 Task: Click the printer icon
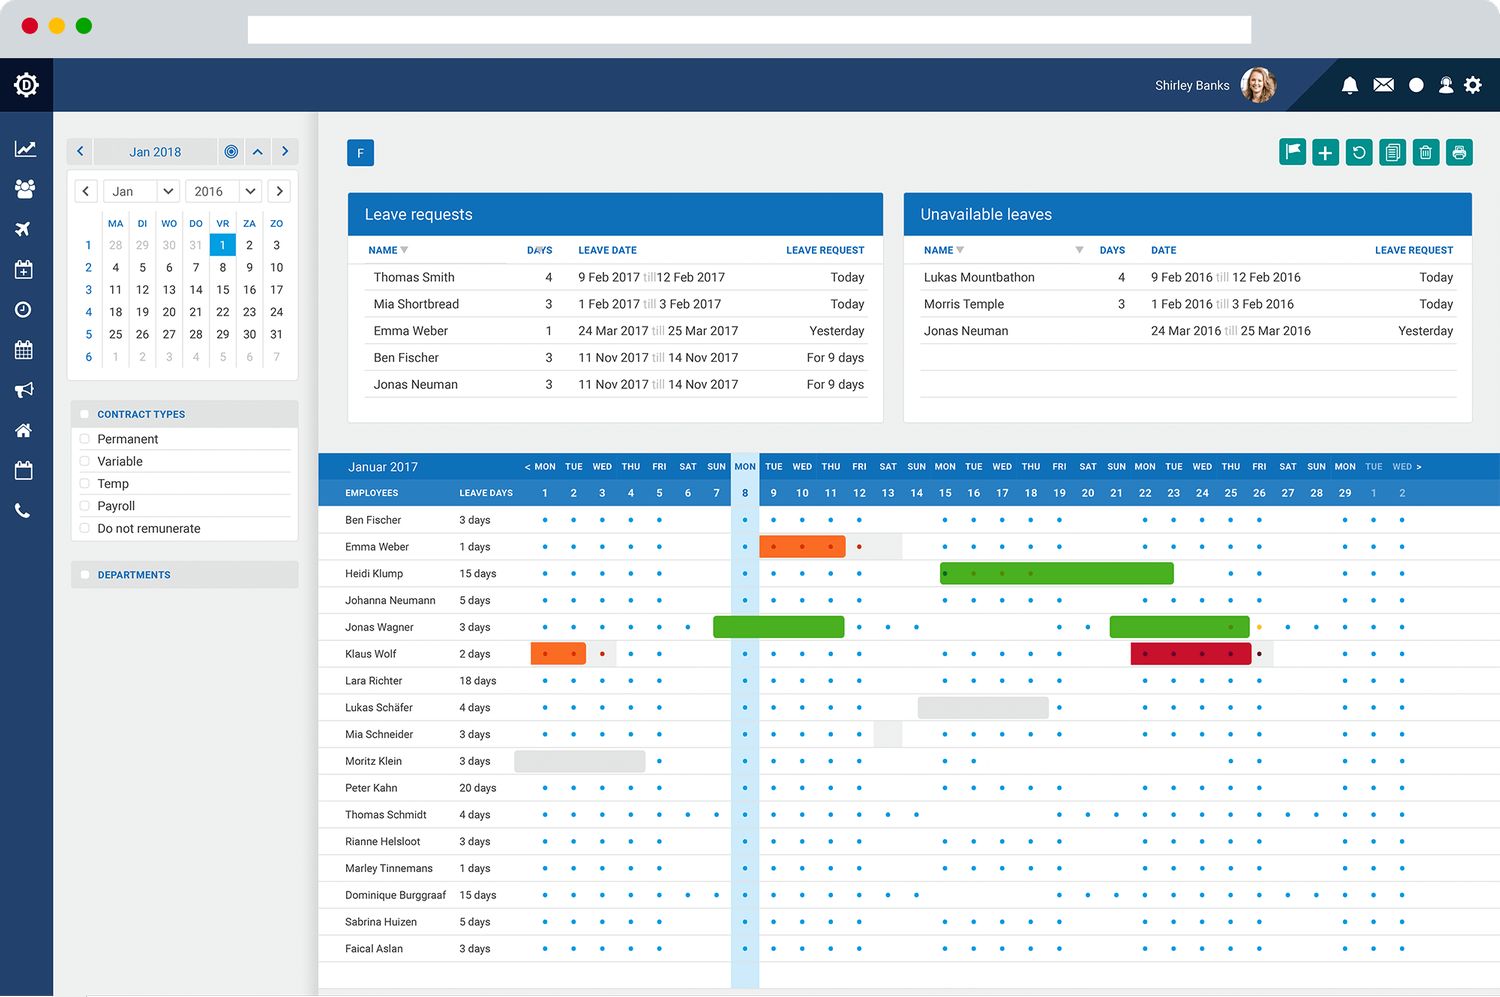point(1459,152)
